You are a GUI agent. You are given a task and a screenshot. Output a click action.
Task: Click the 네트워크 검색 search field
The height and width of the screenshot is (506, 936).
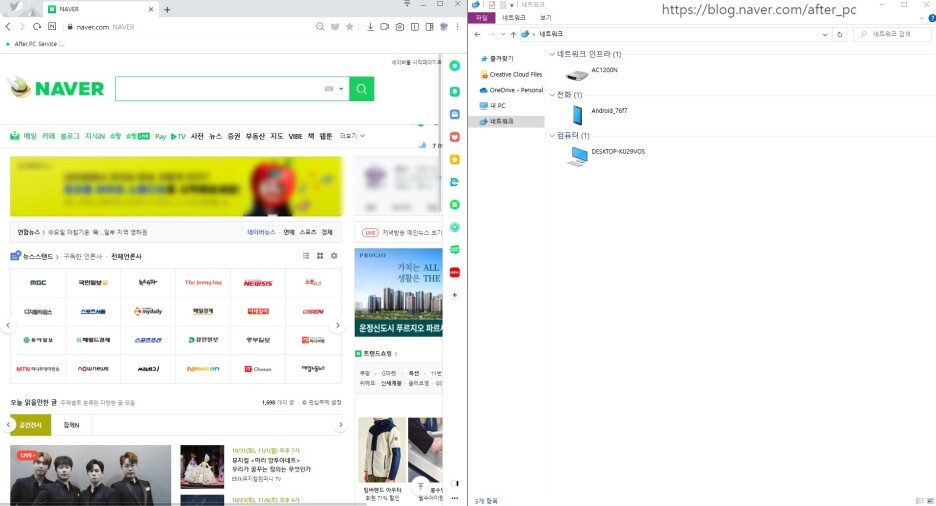(x=892, y=35)
